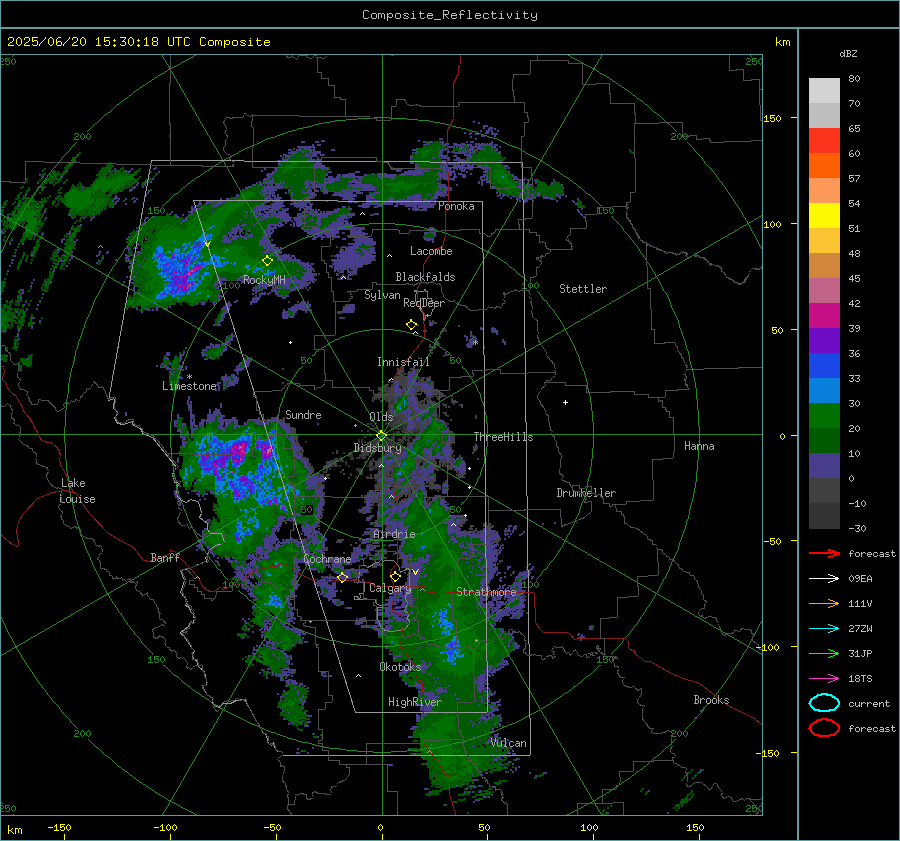This screenshot has width=900, height=841.
Task: Click the yellow diamond marker near Cochrane
Action: [342, 577]
